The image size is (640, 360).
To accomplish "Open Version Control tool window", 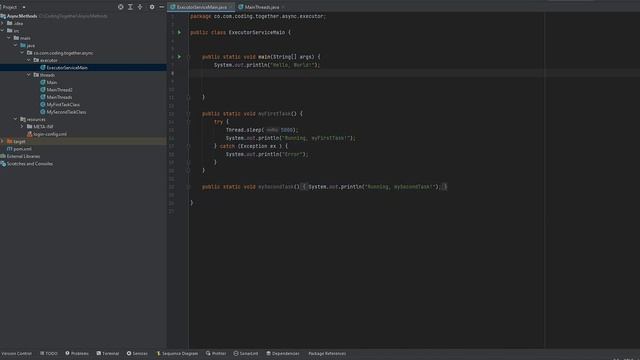I will click(x=16, y=353).
